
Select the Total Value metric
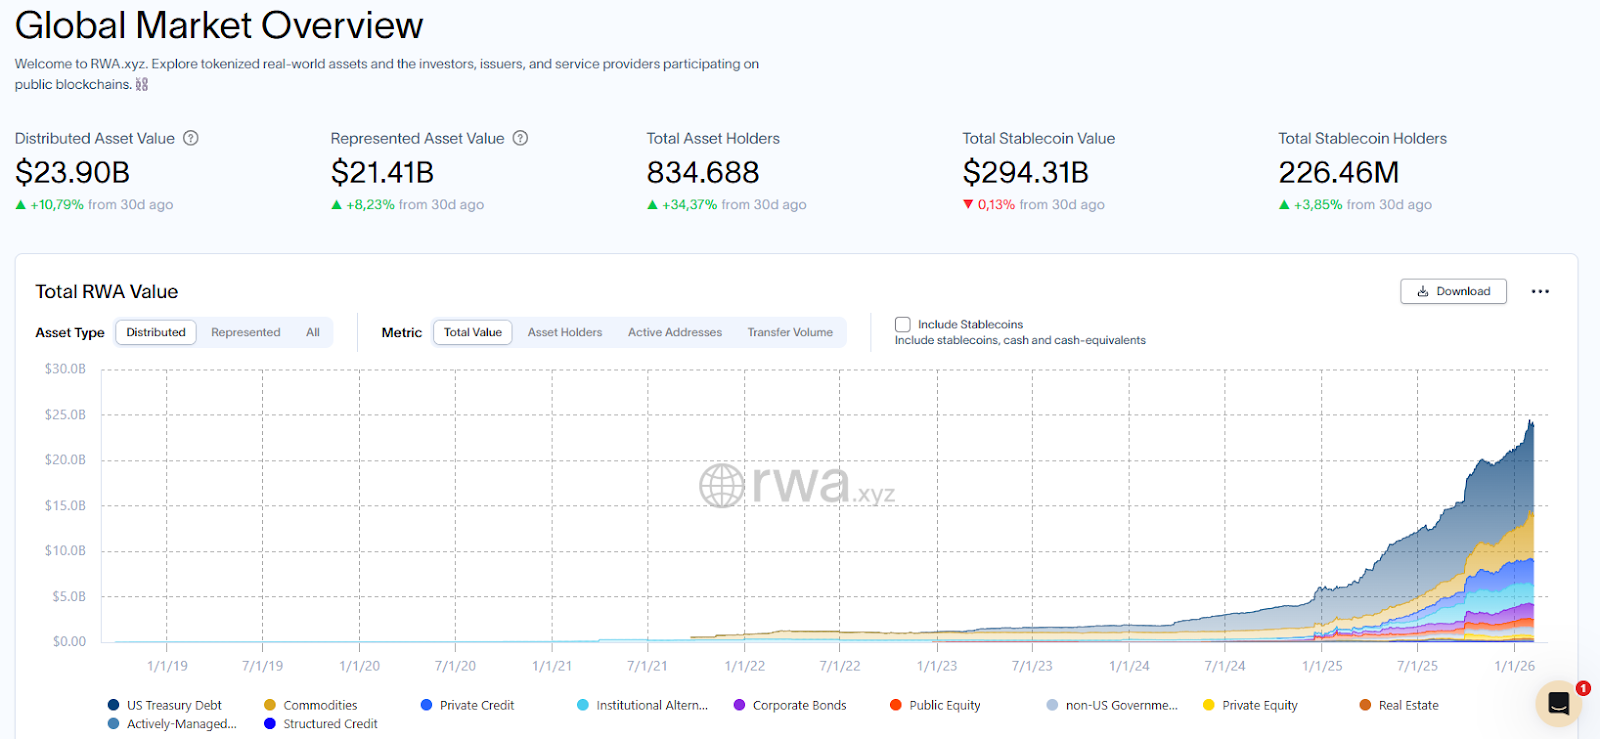click(x=472, y=333)
